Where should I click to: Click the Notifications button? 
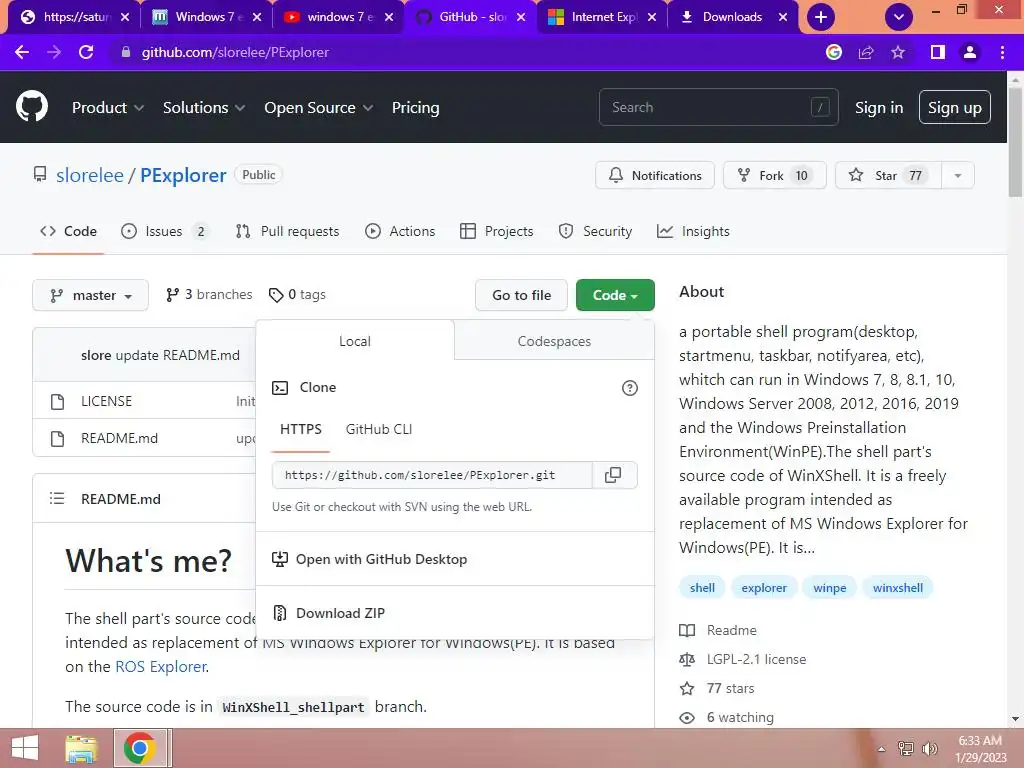coord(654,175)
